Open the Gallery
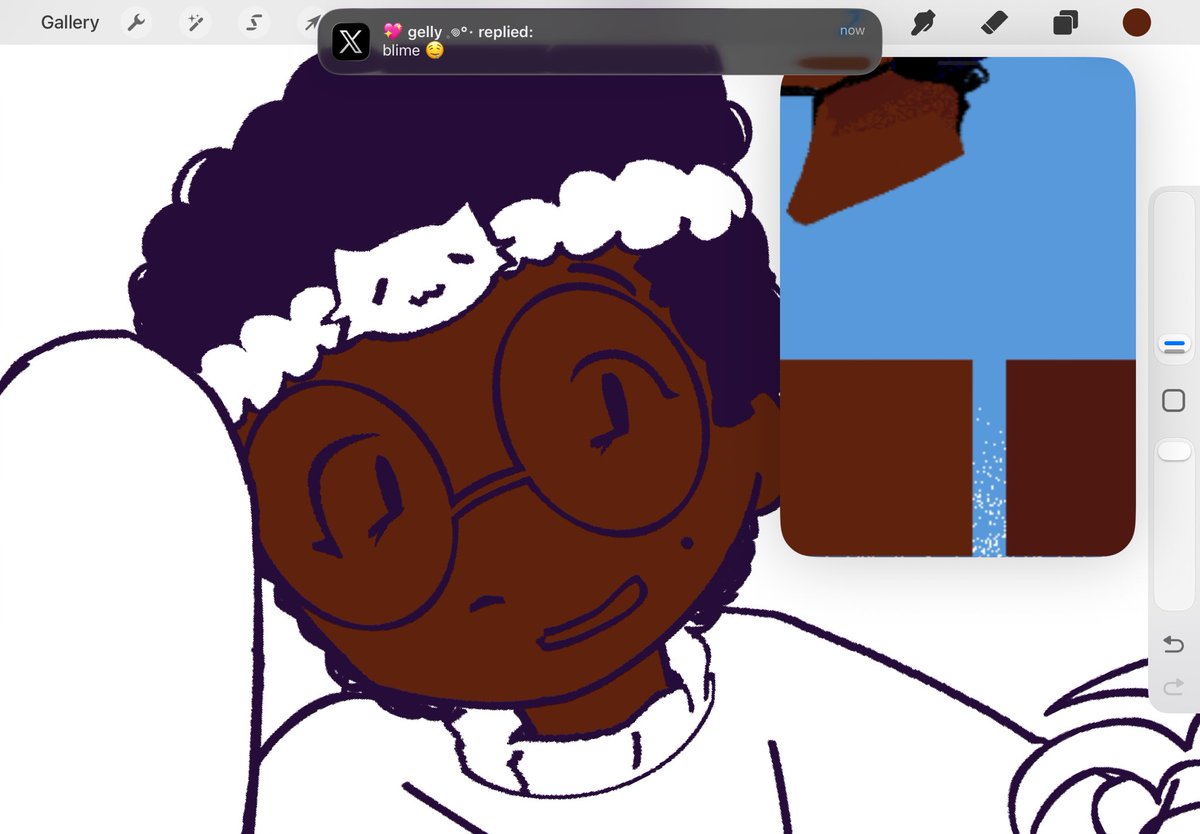 [70, 22]
